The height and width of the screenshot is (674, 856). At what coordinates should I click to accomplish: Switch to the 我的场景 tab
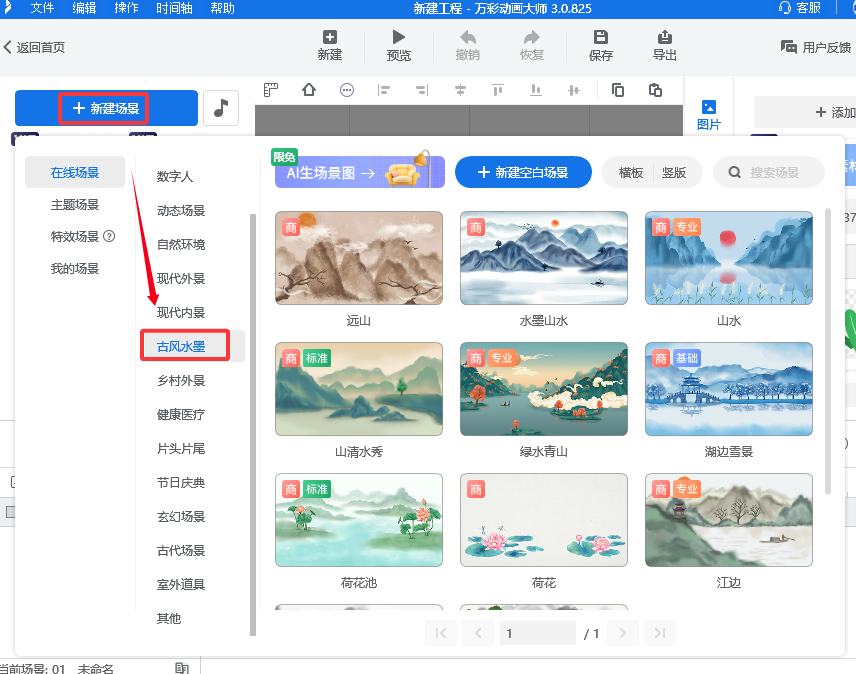point(74,268)
